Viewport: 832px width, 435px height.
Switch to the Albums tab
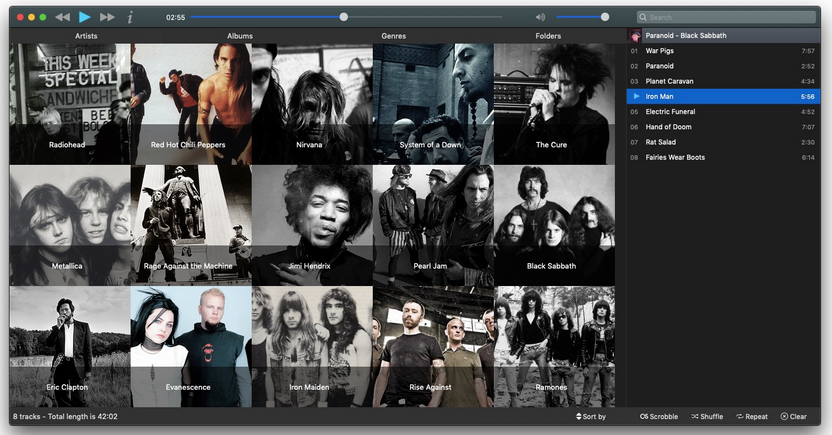[x=240, y=36]
